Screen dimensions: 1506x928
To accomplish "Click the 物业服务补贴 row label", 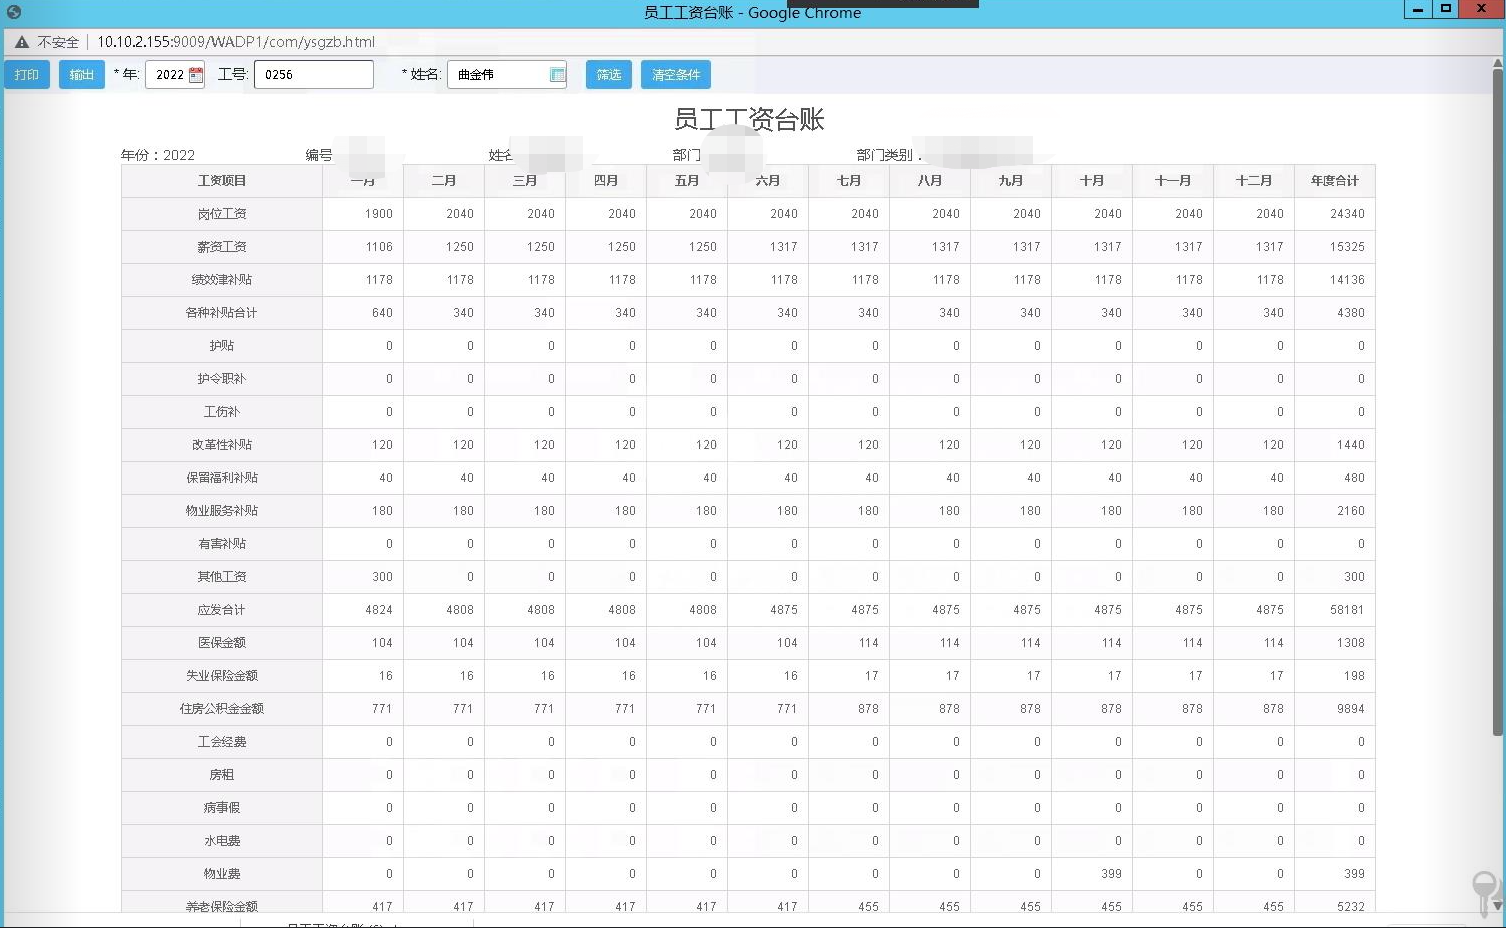I will (222, 511).
